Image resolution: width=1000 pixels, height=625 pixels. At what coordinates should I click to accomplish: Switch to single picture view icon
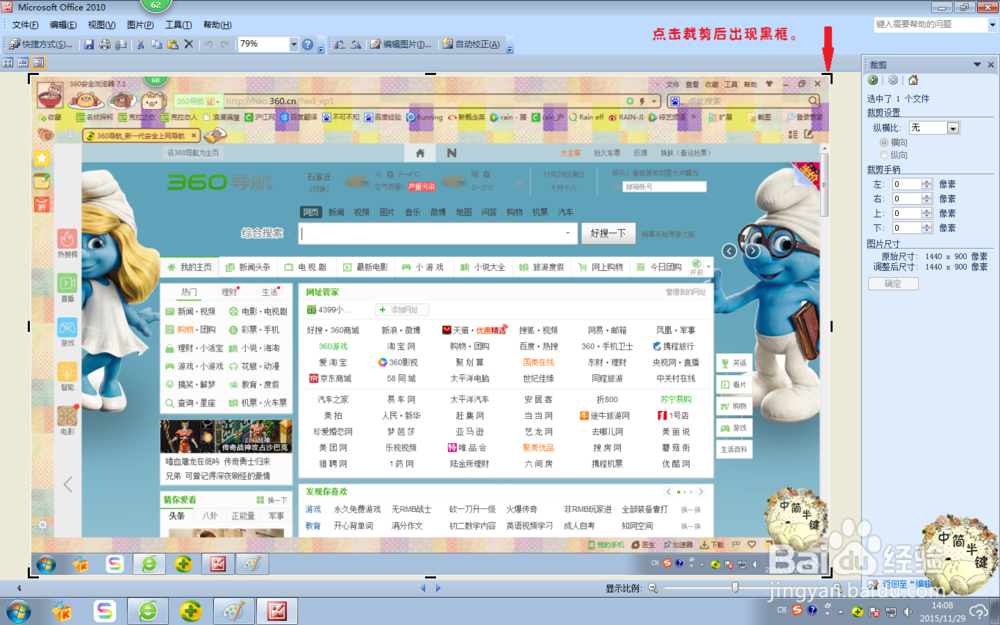click(38, 62)
